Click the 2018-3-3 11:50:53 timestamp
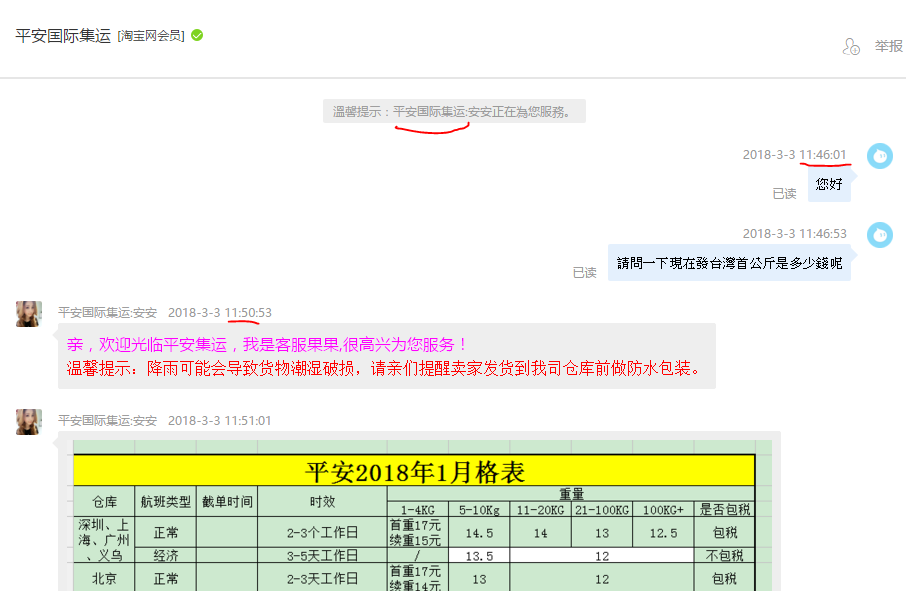Viewport: 906px width, 591px height. pyautogui.click(x=220, y=313)
